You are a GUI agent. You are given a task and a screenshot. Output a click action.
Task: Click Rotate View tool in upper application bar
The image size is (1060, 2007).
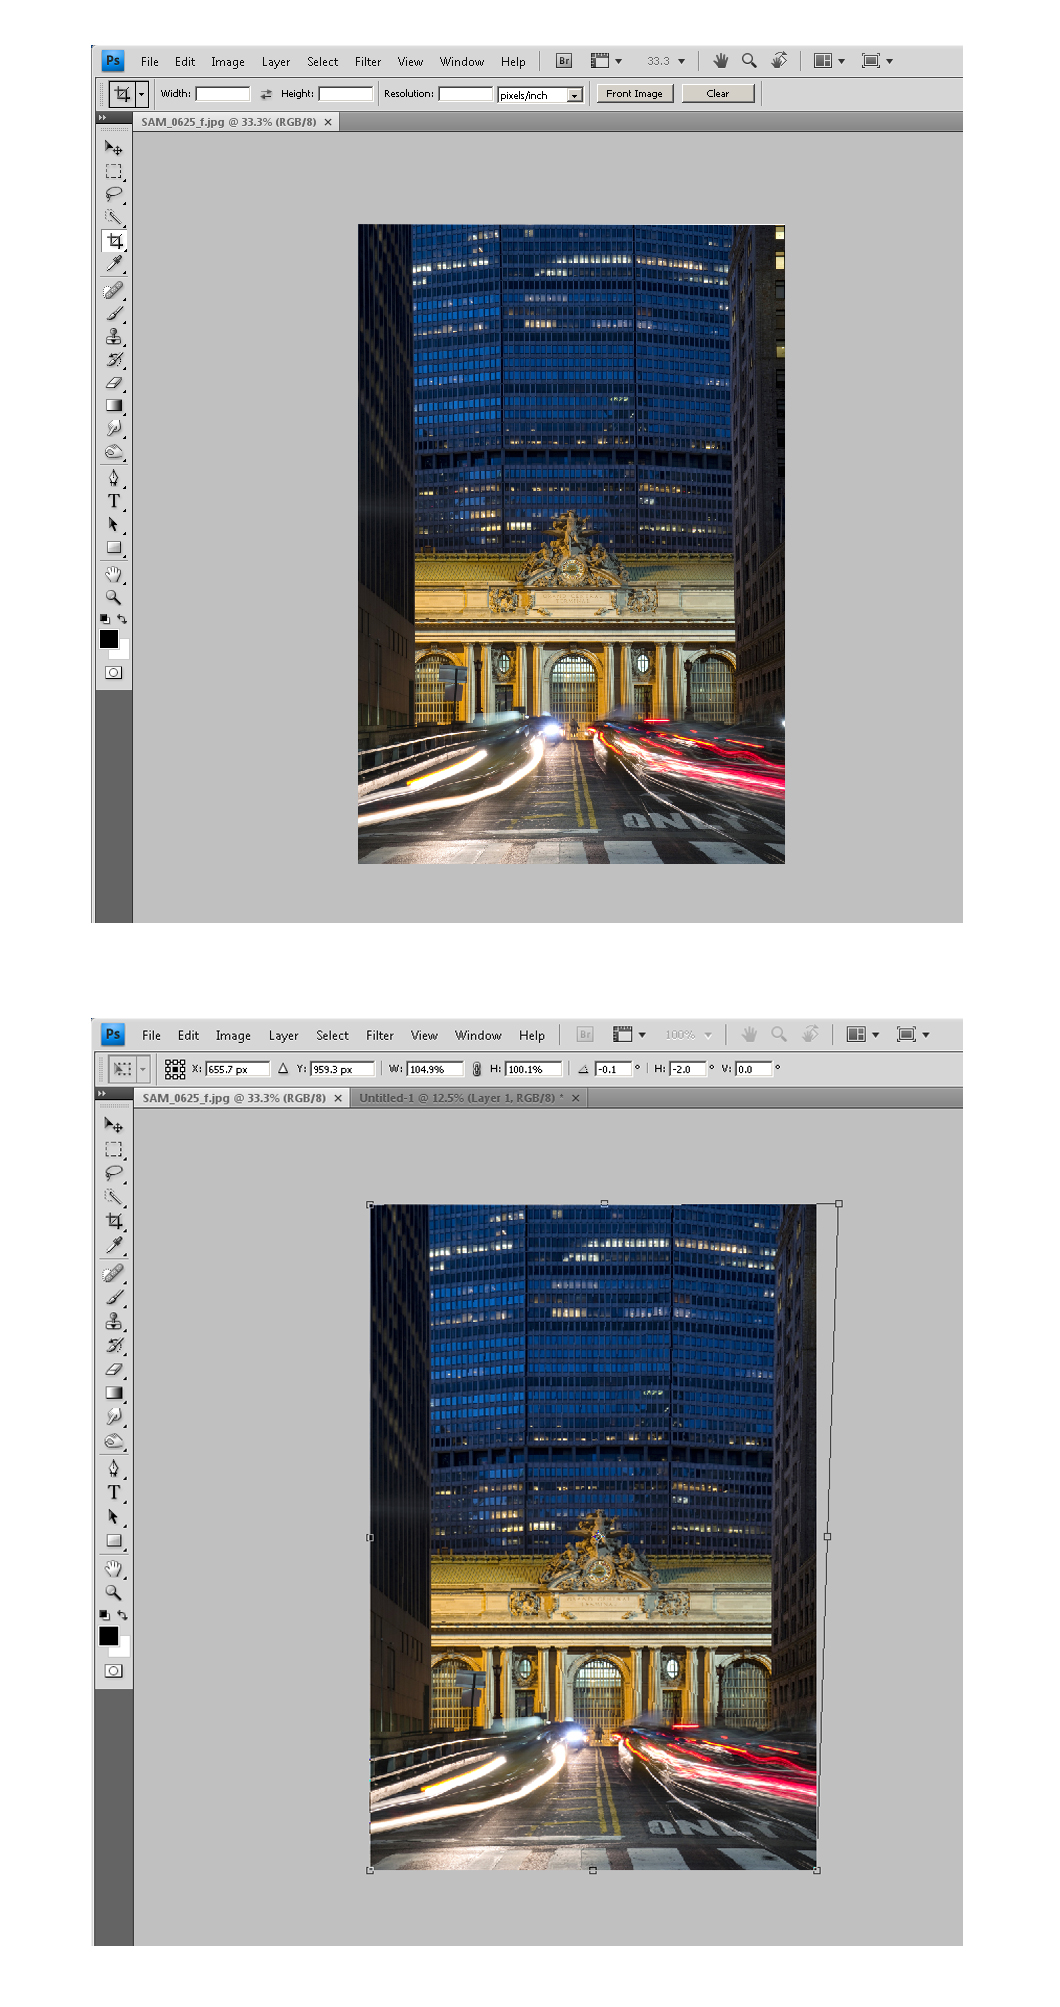point(779,61)
